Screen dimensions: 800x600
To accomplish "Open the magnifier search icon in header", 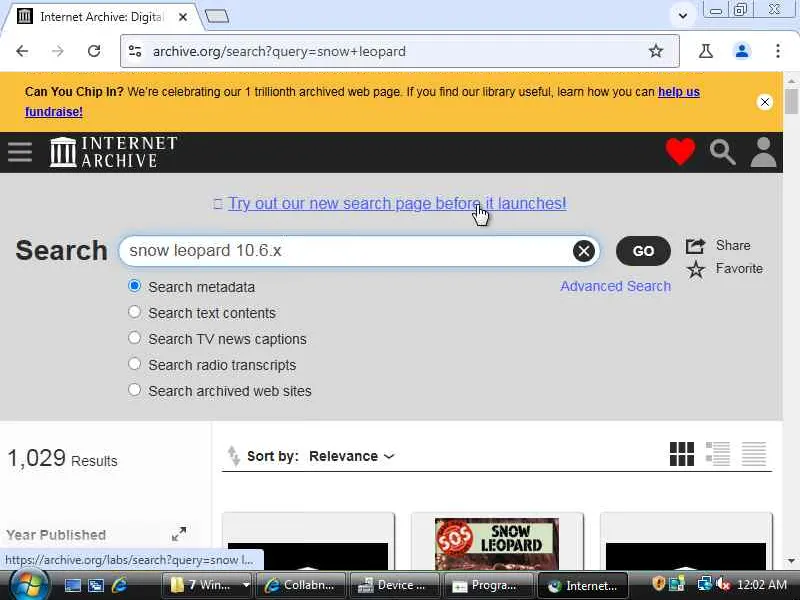I will [722, 152].
